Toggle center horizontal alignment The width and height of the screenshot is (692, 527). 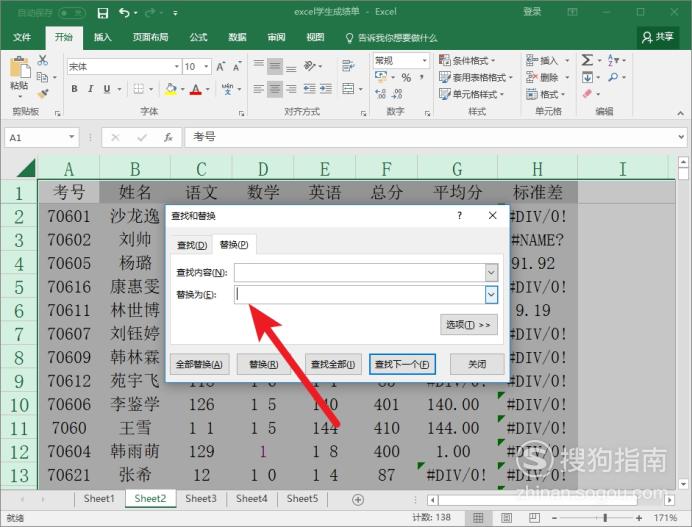[x=275, y=89]
